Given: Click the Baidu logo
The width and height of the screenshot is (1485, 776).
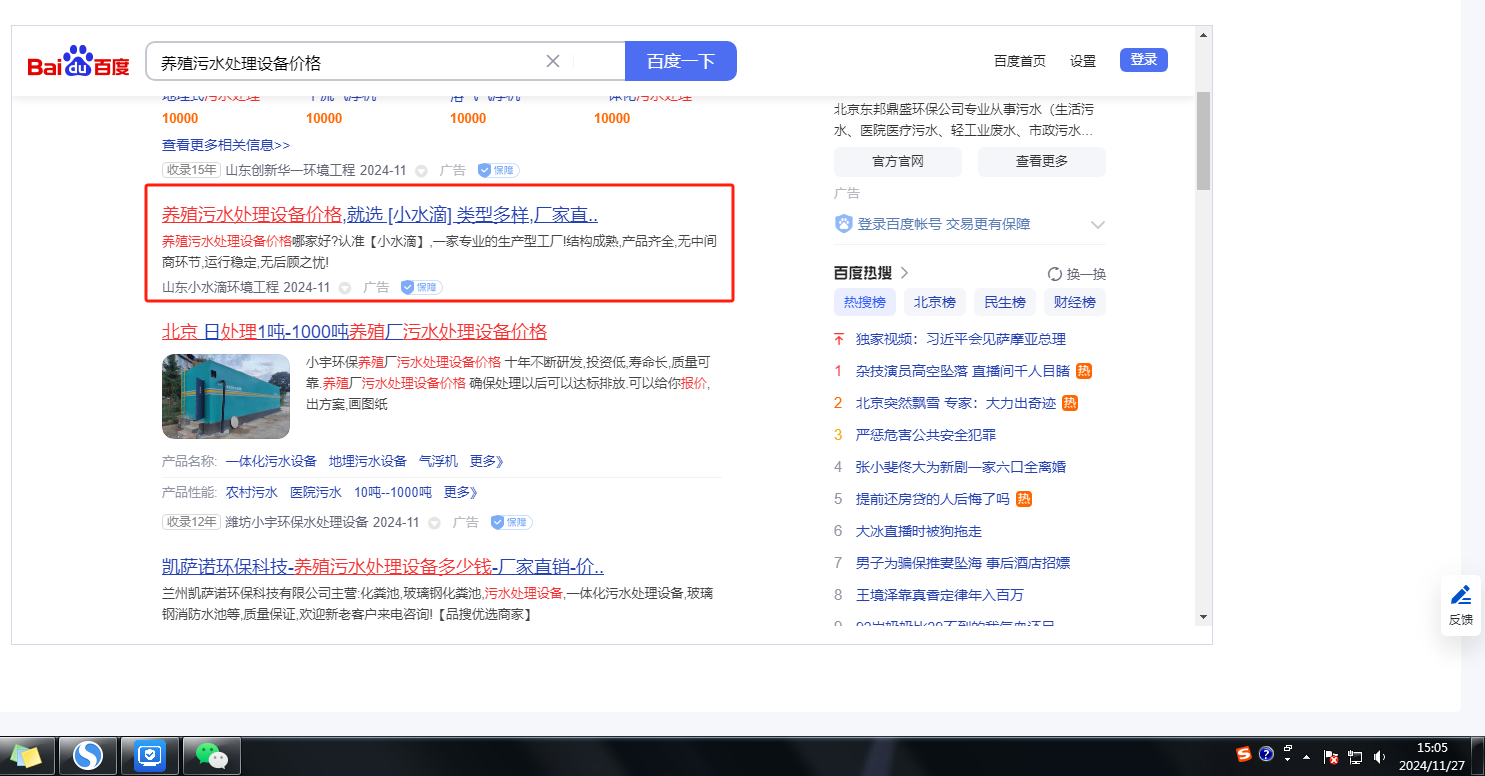Looking at the screenshot, I should tap(78, 62).
